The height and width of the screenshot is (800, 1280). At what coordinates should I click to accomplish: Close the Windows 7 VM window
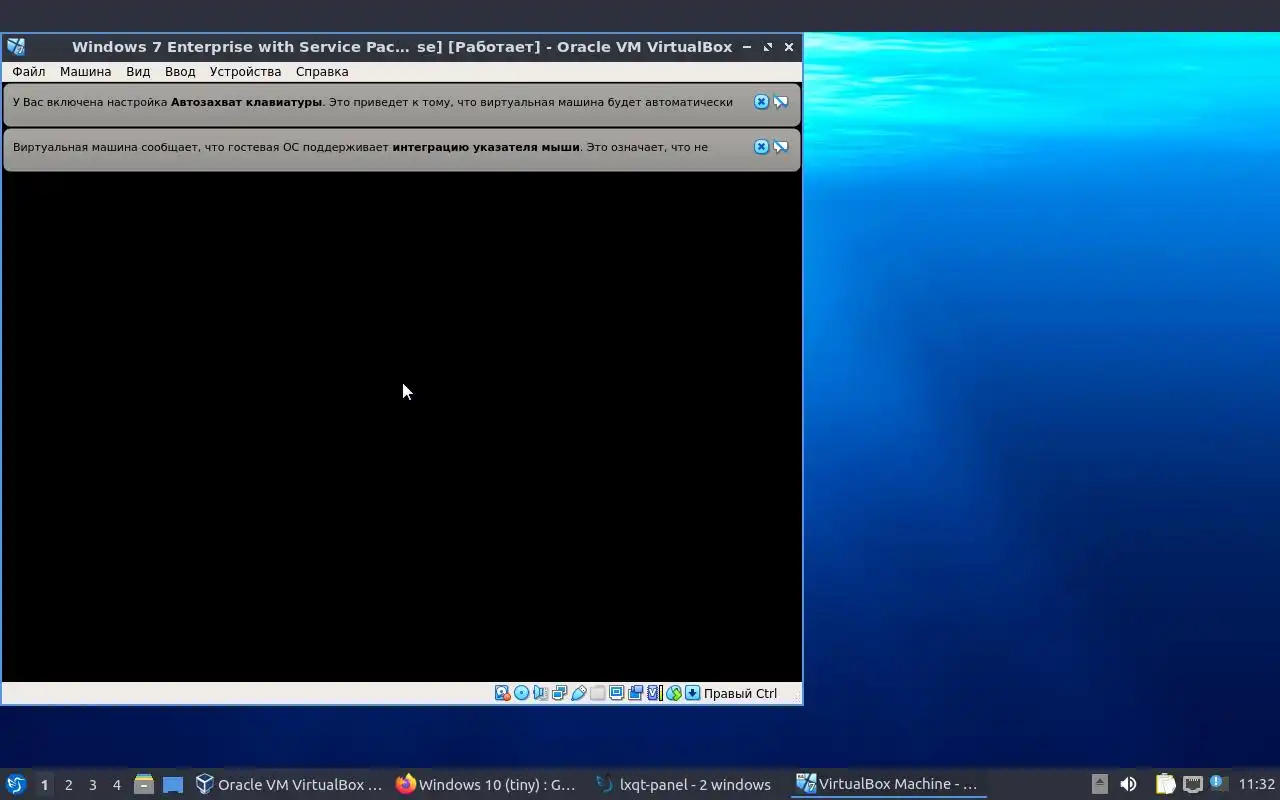[789, 47]
